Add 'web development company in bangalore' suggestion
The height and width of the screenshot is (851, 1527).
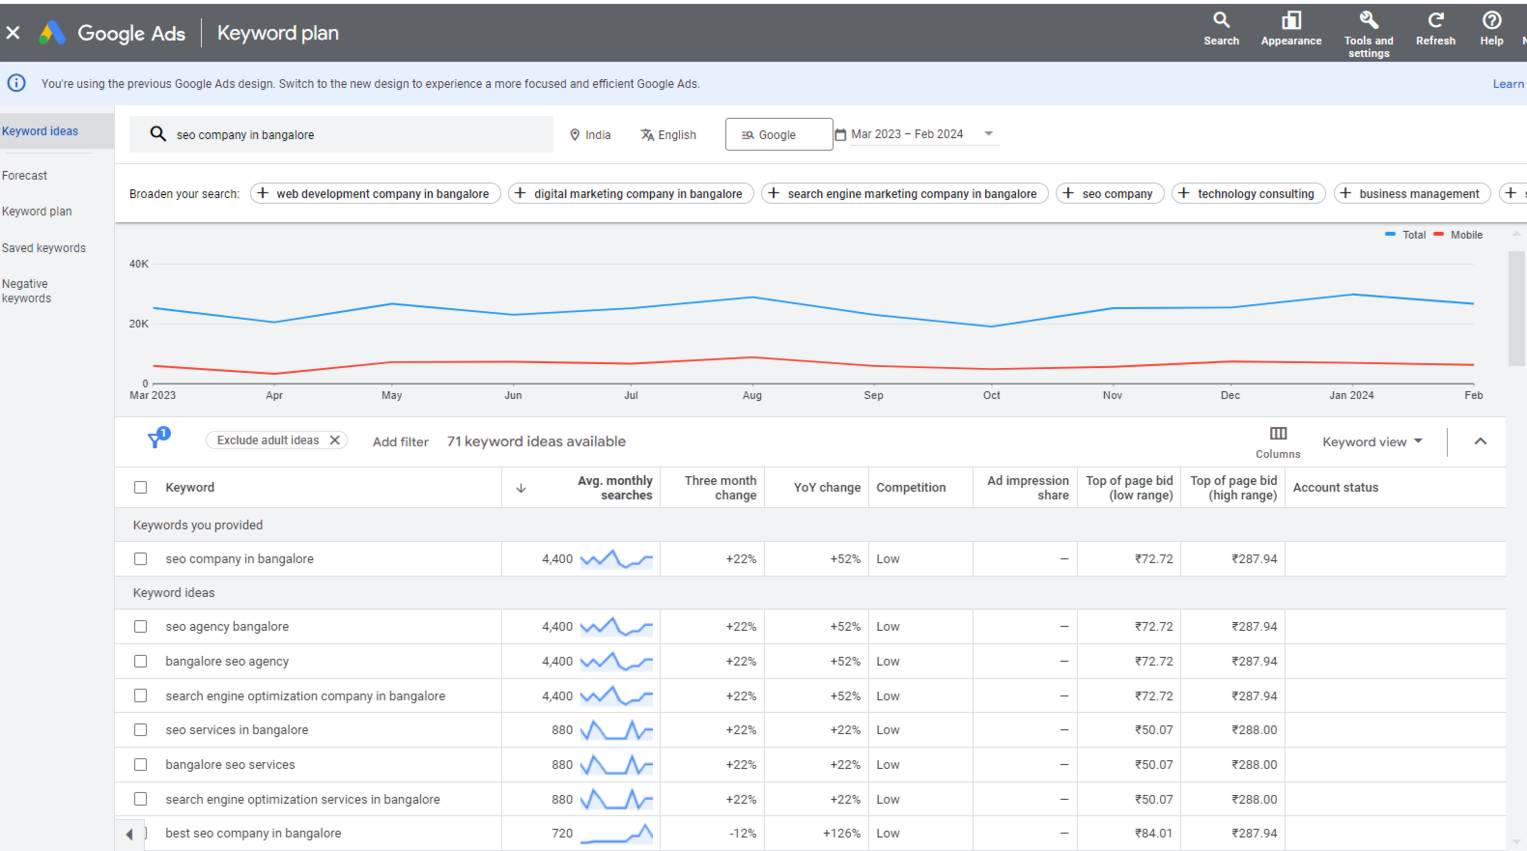click(x=375, y=194)
